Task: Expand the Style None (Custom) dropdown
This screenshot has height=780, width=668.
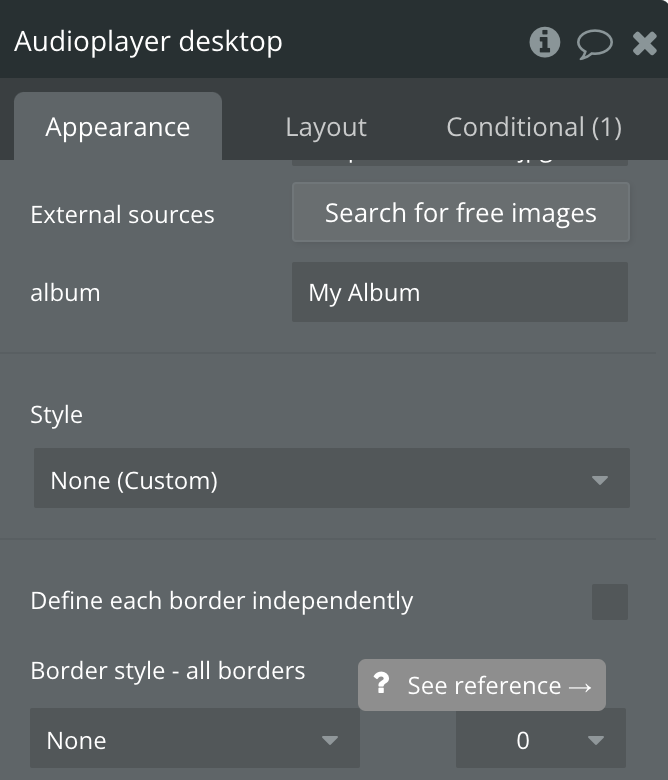Action: pyautogui.click(x=332, y=478)
